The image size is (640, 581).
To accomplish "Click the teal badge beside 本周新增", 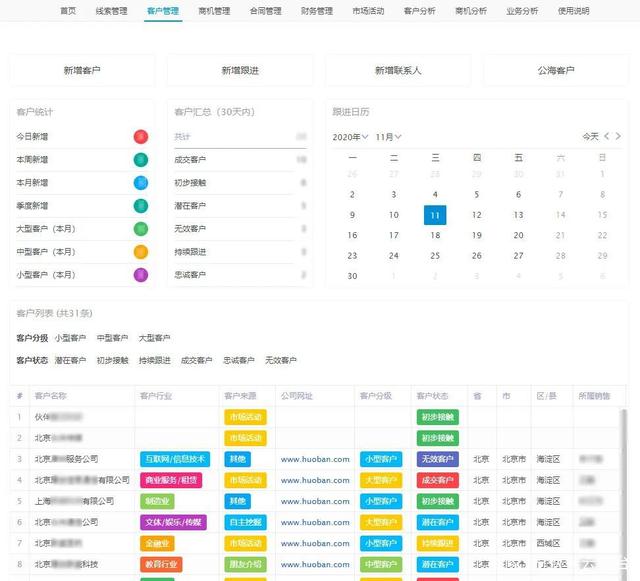I will pyautogui.click(x=141, y=159).
